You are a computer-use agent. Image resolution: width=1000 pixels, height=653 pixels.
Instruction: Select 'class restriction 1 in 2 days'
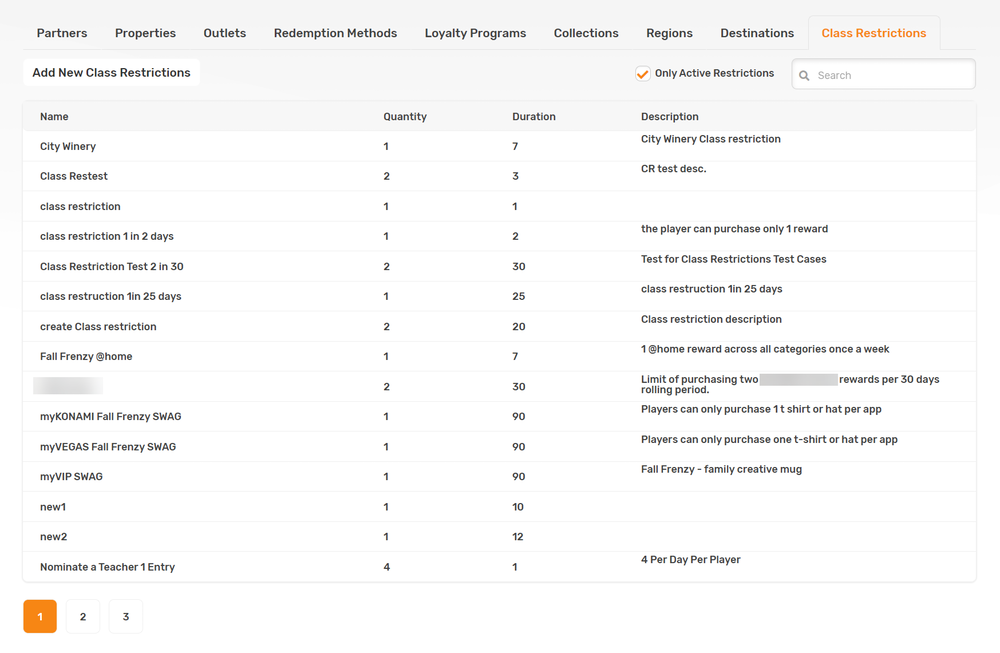pos(499,237)
